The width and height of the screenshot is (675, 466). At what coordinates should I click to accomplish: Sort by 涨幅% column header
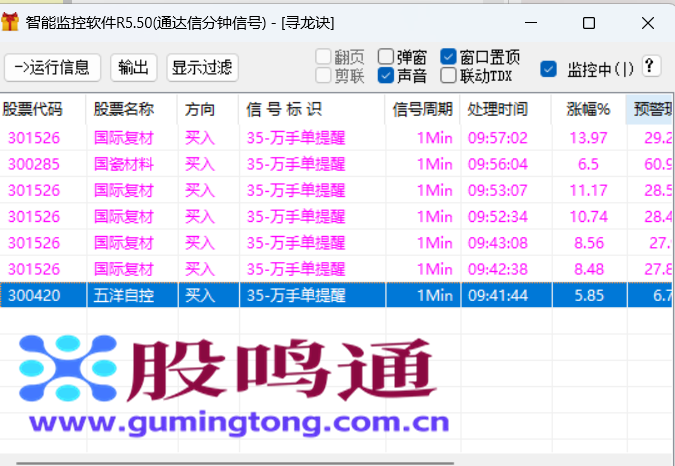point(588,109)
